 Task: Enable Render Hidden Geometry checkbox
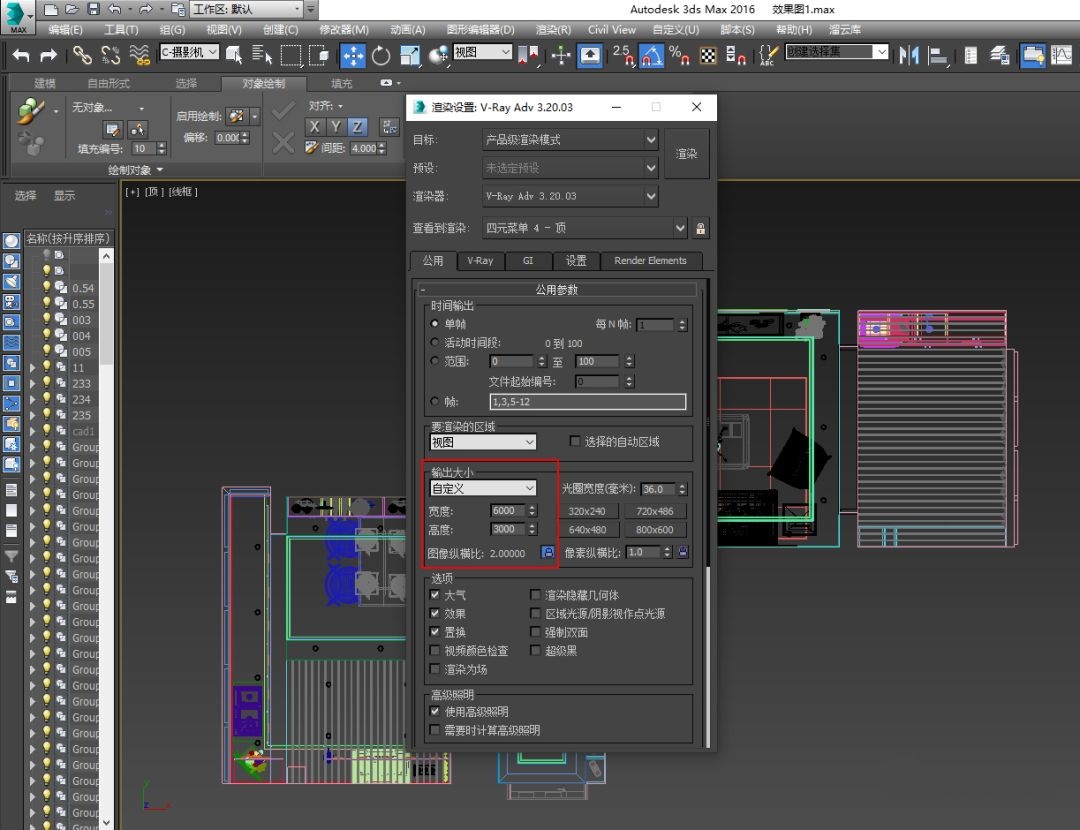point(535,594)
